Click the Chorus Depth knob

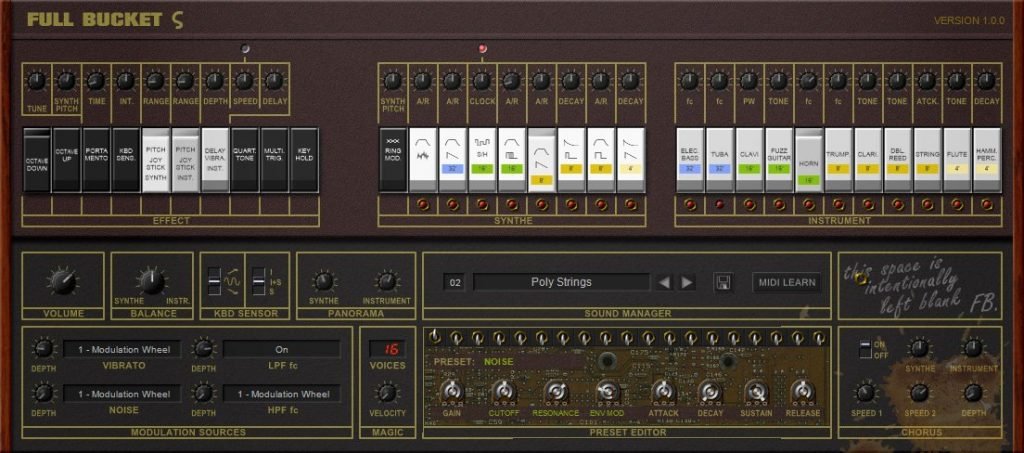click(973, 392)
